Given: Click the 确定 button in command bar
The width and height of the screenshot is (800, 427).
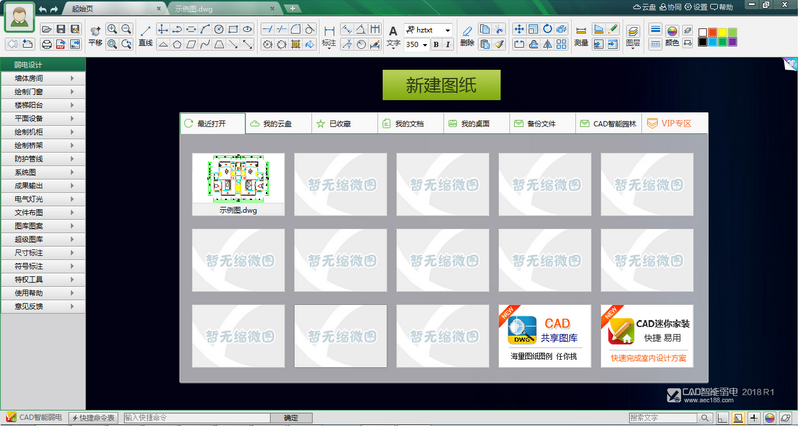Looking at the screenshot, I should [x=291, y=417].
